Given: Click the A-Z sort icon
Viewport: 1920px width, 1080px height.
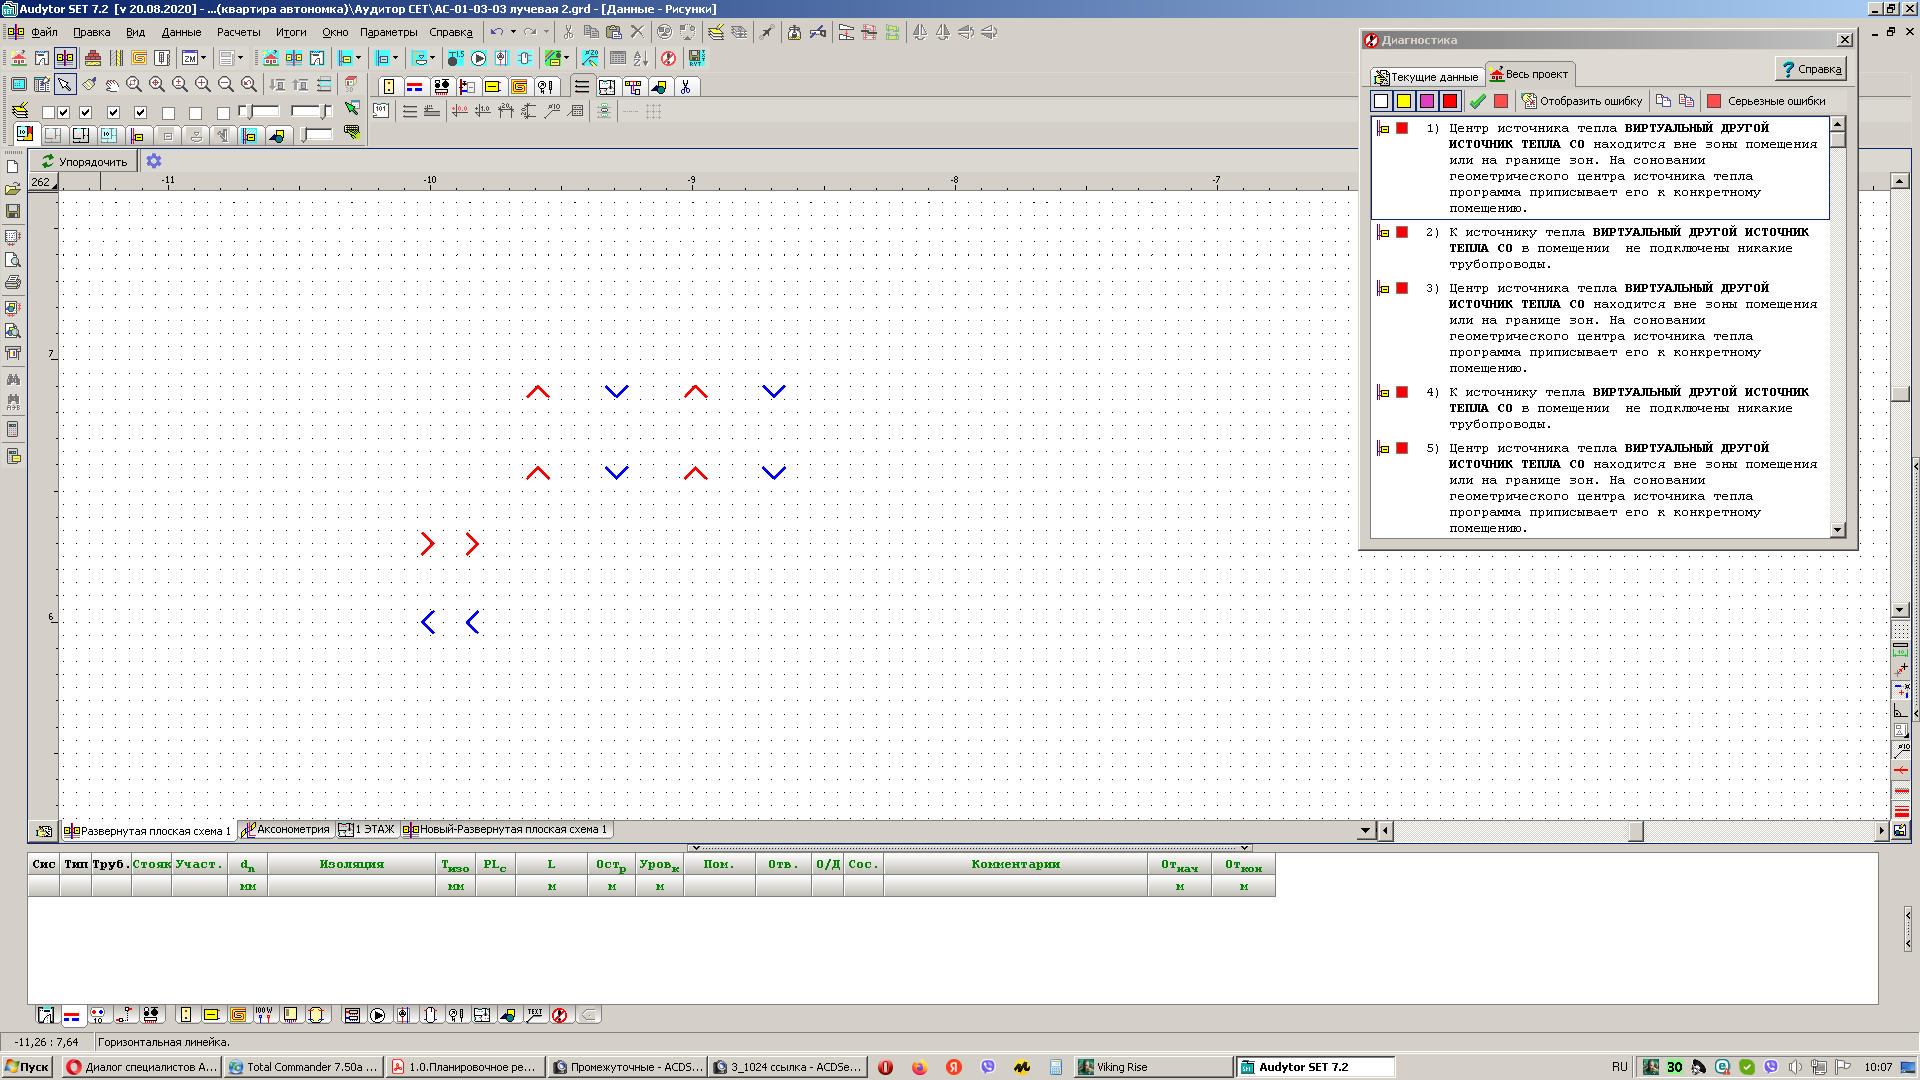Looking at the screenshot, I should [x=641, y=58].
